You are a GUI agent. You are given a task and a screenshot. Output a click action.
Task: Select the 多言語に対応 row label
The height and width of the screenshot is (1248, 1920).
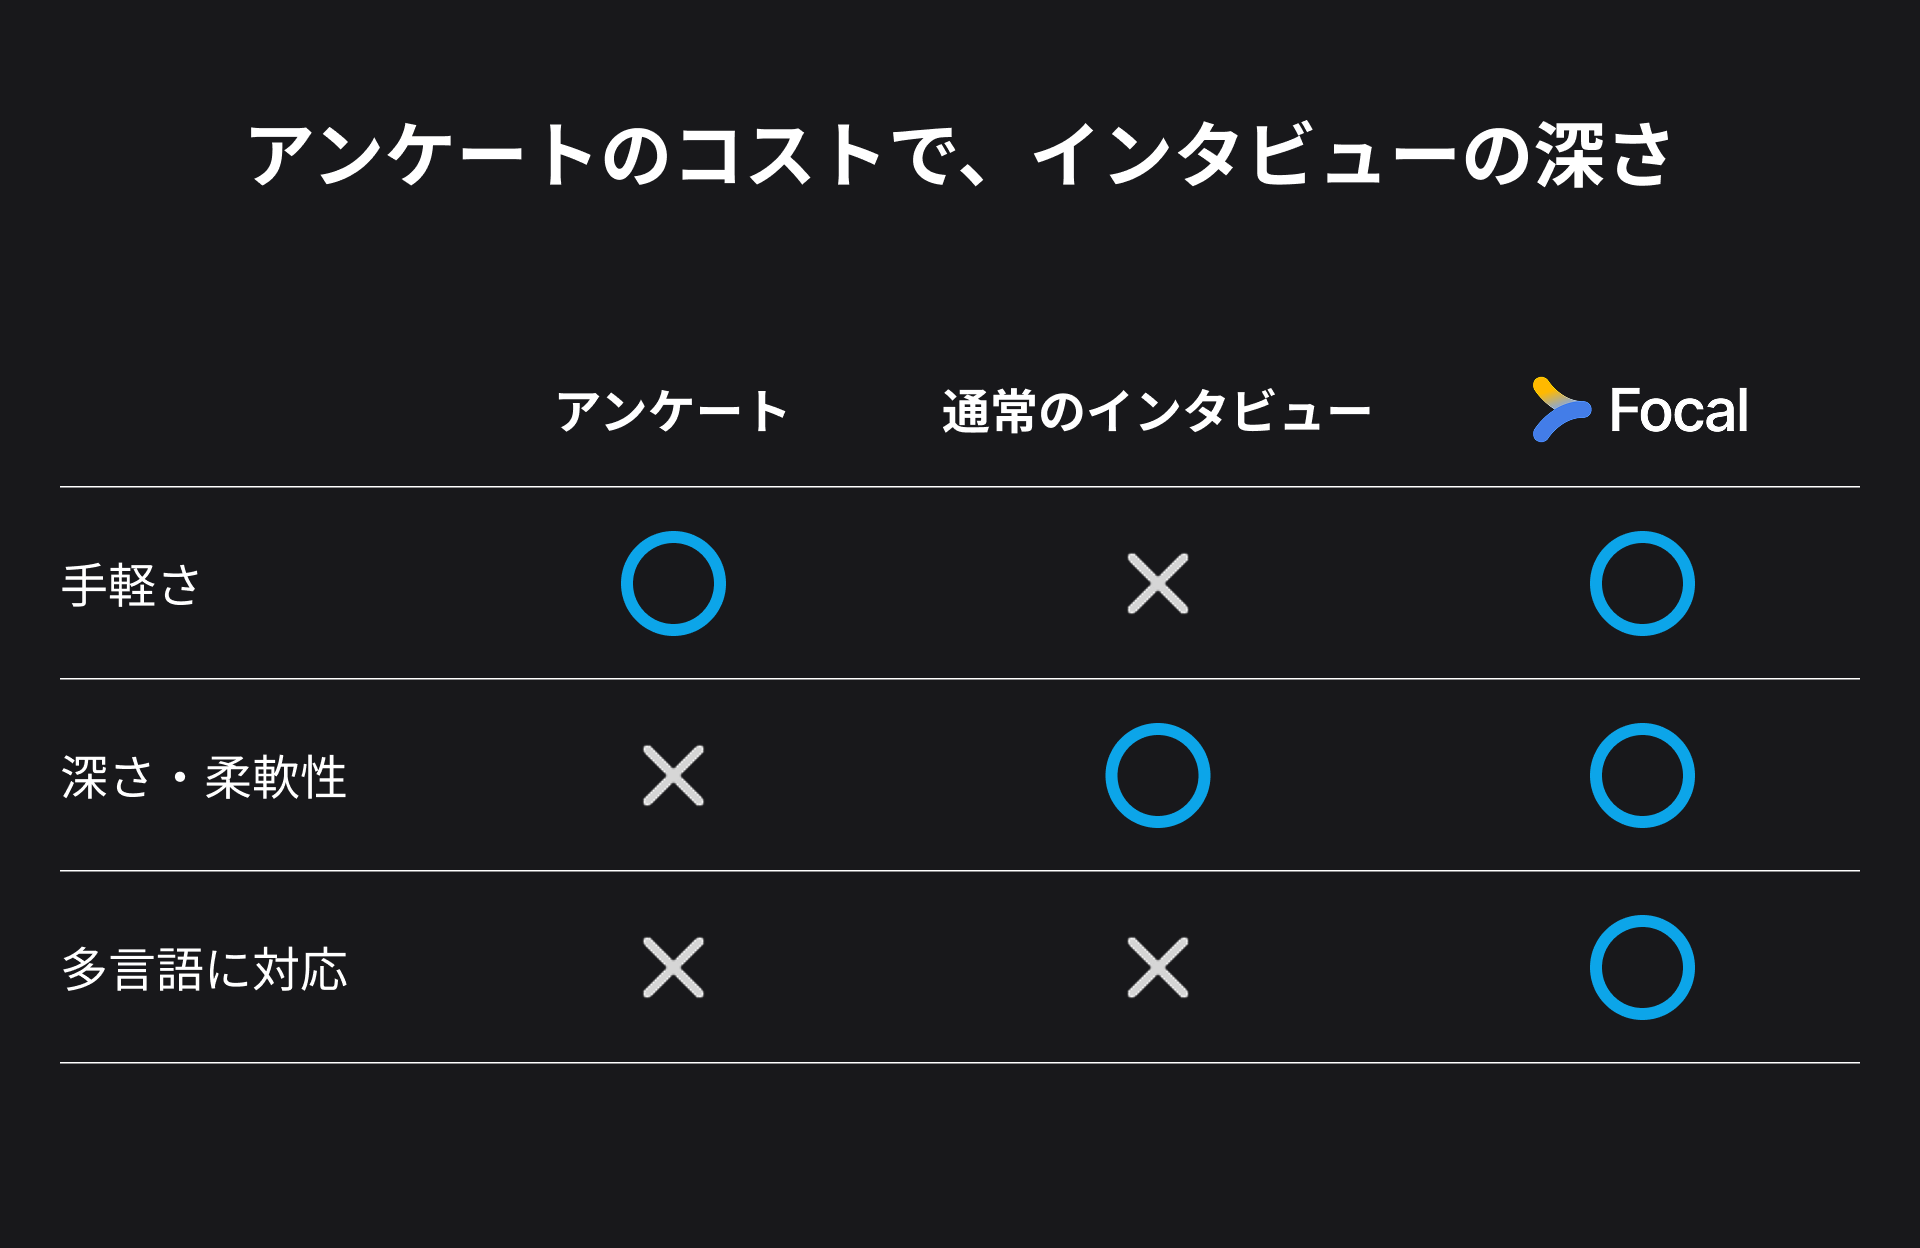tap(204, 969)
